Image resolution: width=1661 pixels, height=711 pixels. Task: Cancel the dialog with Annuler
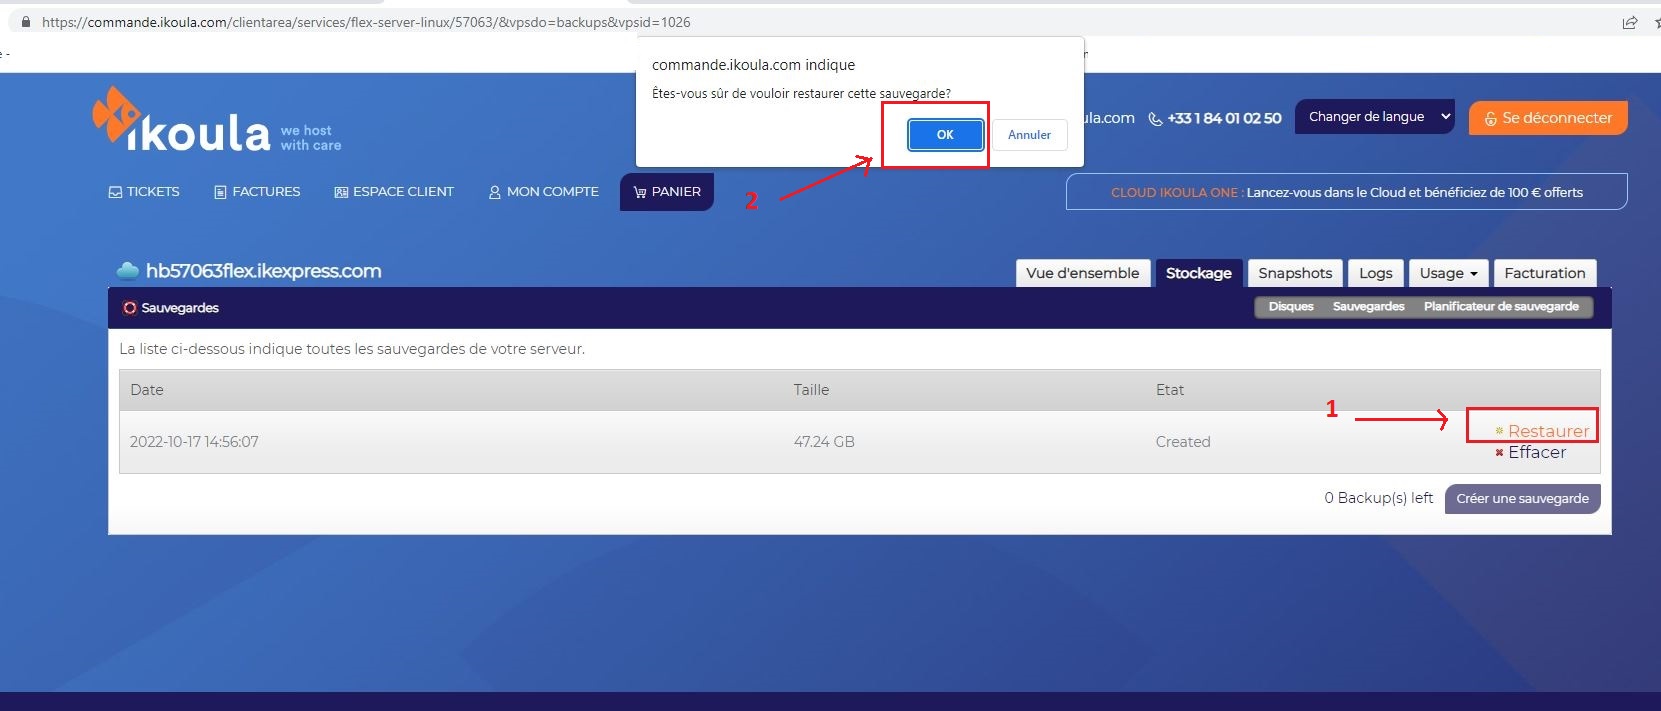click(1029, 134)
